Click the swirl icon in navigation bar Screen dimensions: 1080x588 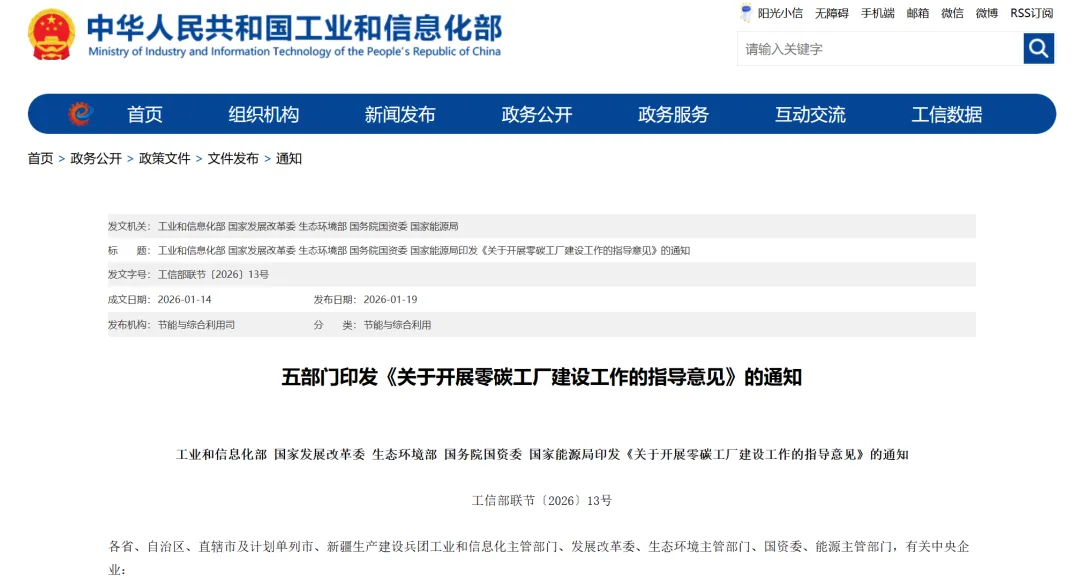point(80,114)
